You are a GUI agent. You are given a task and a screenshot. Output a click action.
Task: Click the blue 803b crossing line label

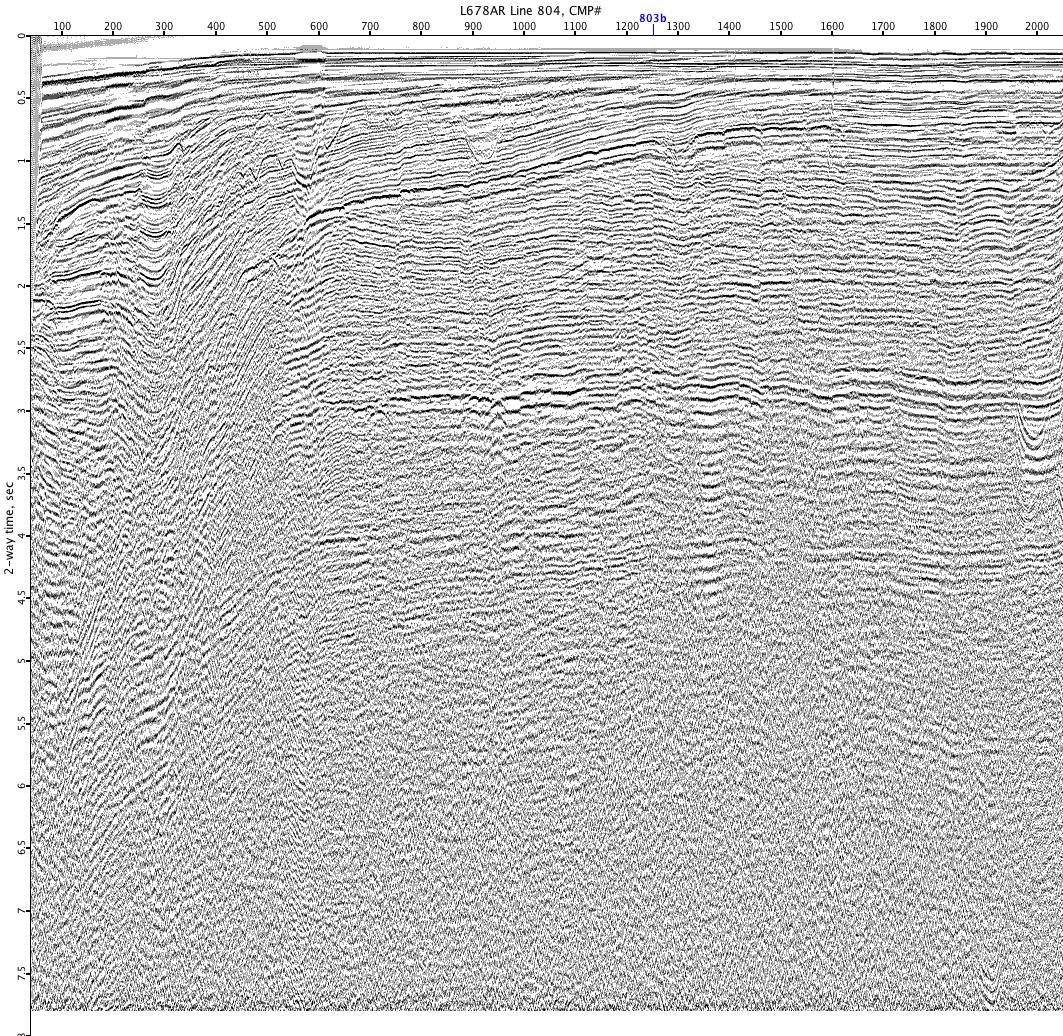pyautogui.click(x=652, y=18)
